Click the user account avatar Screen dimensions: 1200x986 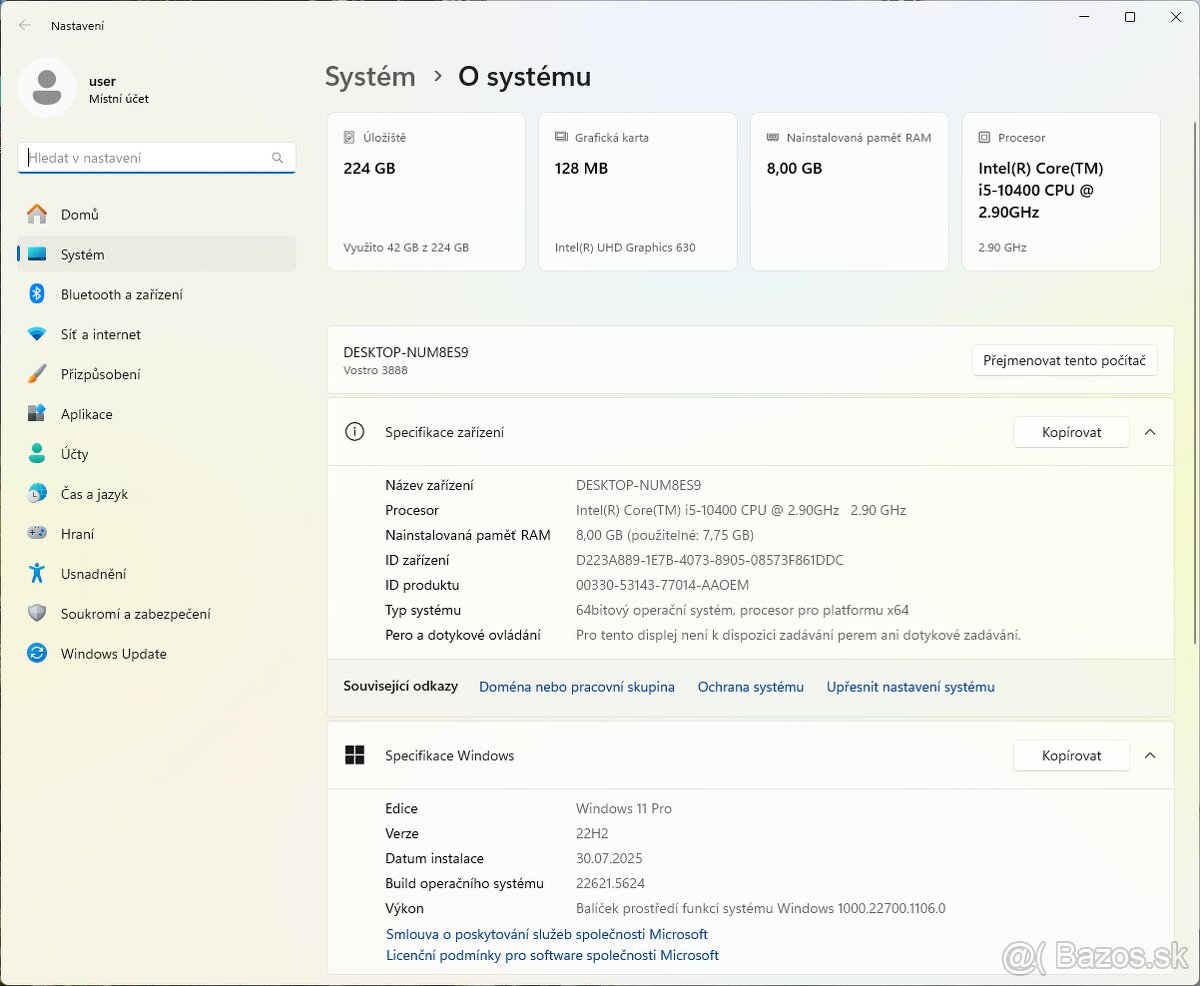click(46, 88)
